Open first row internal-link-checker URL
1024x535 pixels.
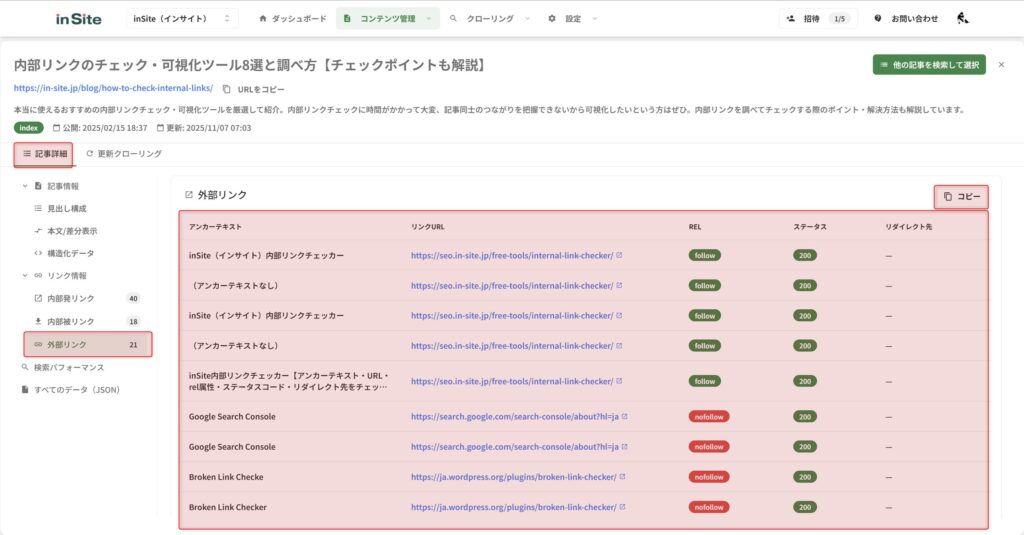tap(512, 256)
